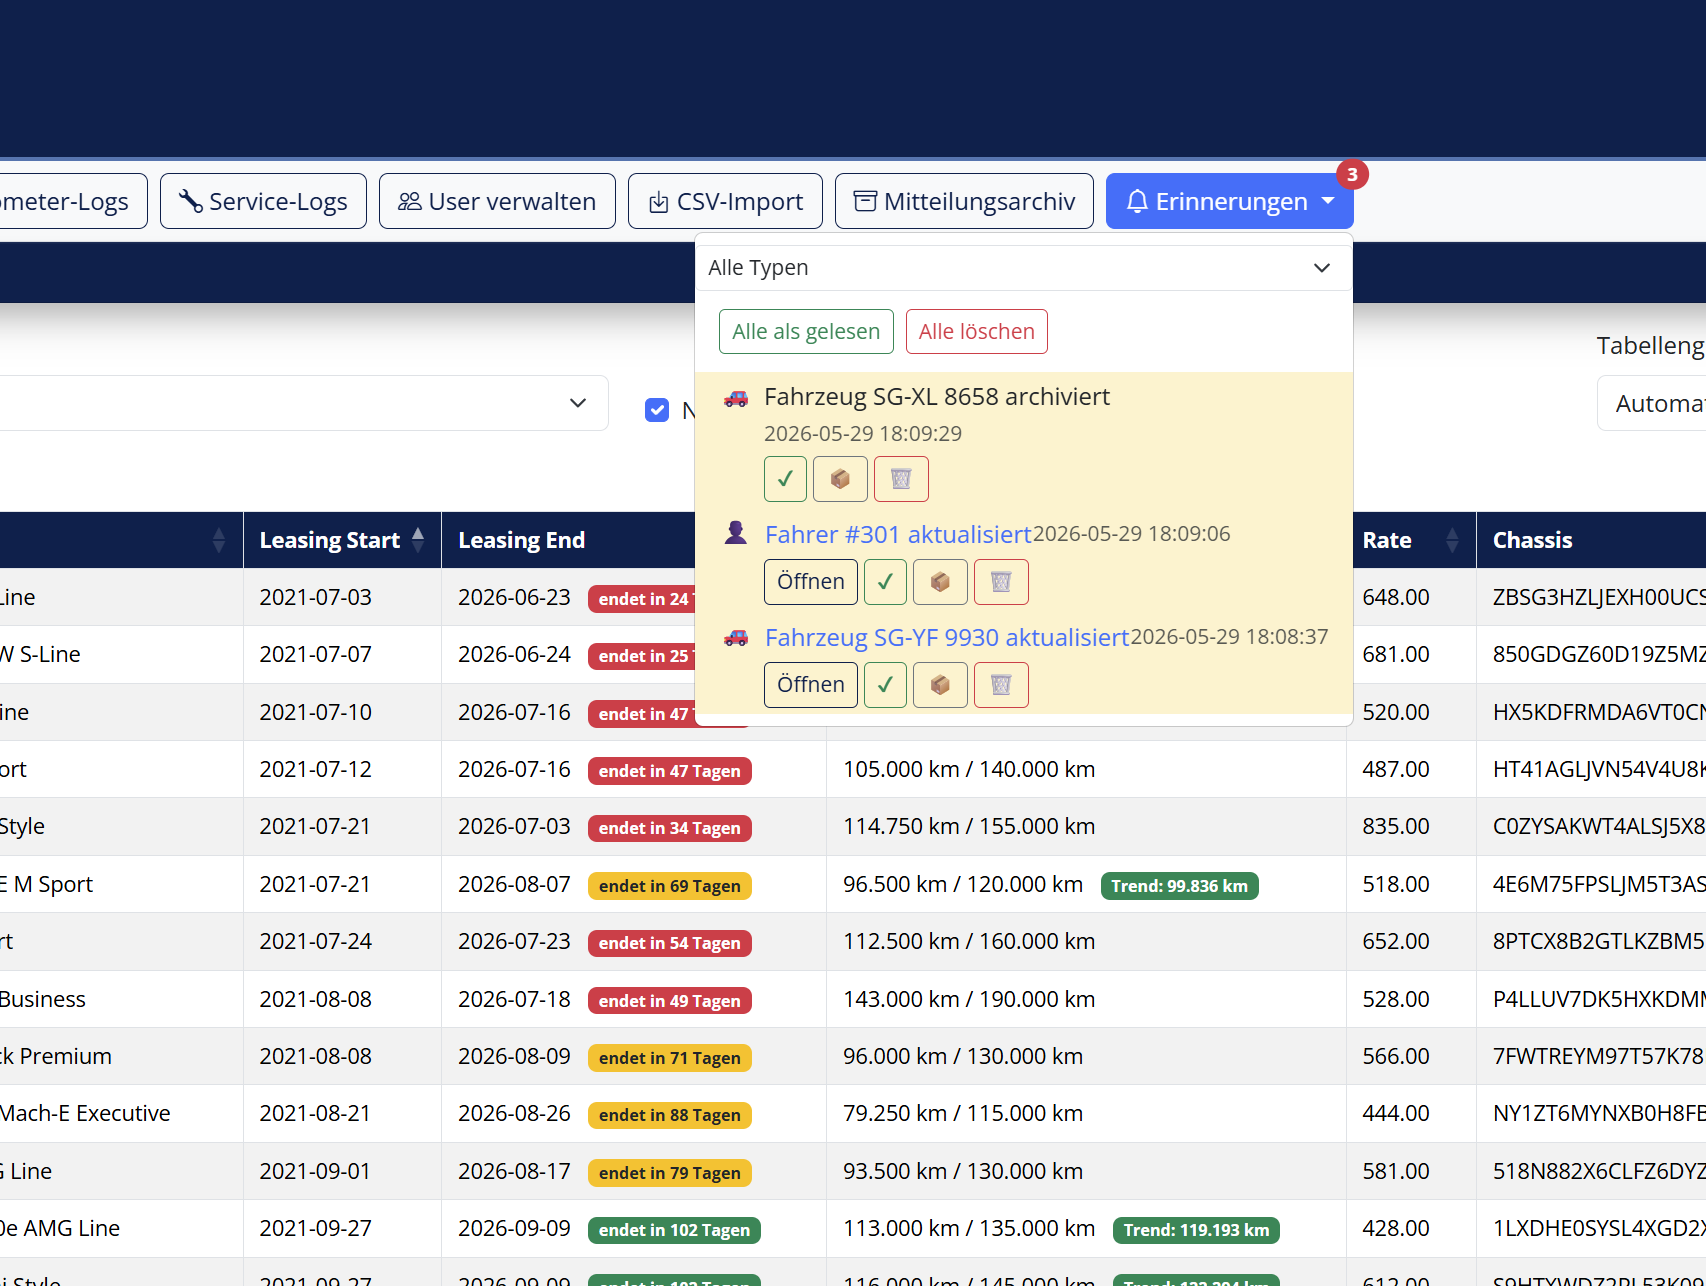Sort by the Rate column arrows
1706x1286 pixels.
1452,541
